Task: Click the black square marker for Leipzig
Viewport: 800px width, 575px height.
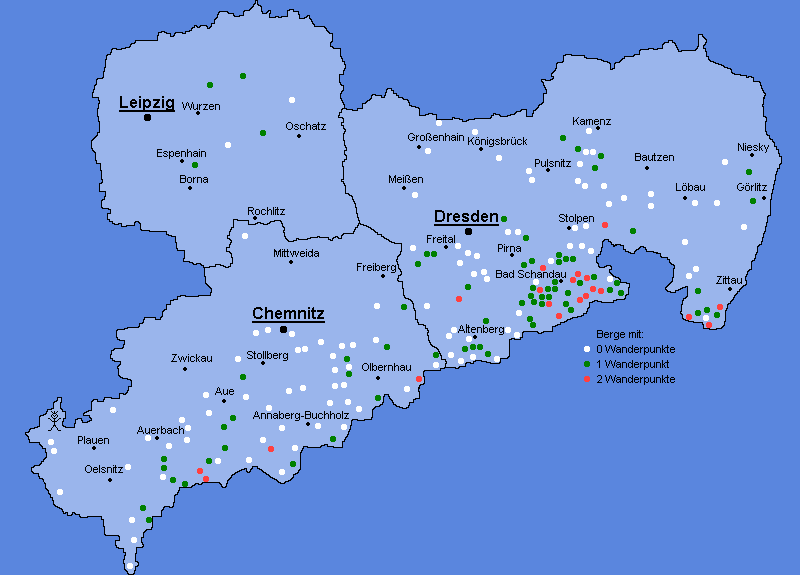Action: [147, 118]
